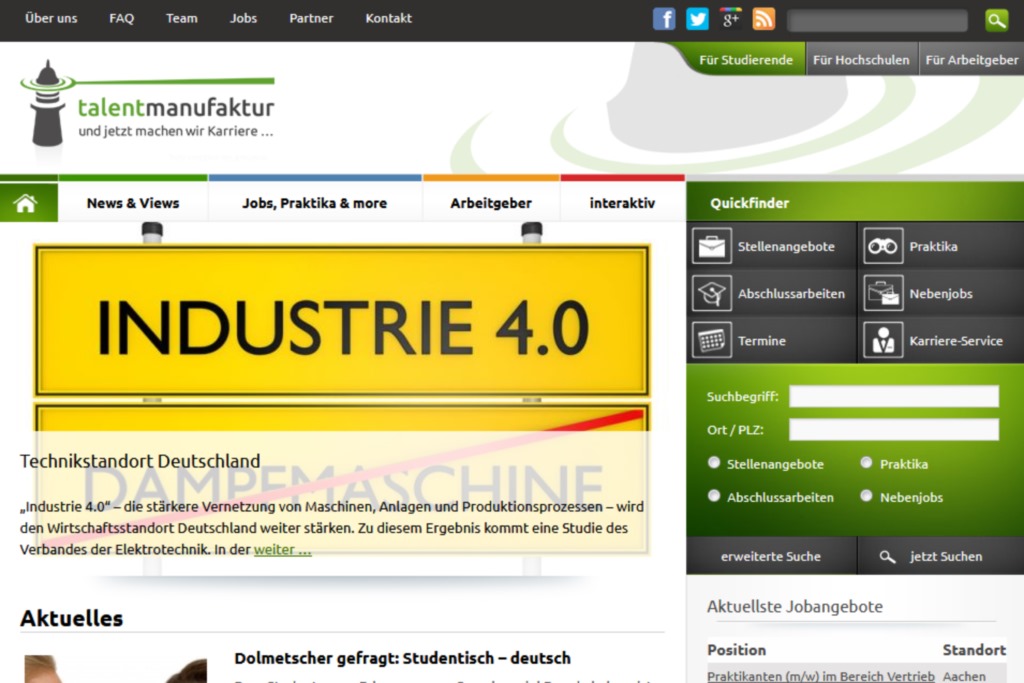Follow the weiter … article link
The height and width of the screenshot is (683, 1024).
pos(282,549)
